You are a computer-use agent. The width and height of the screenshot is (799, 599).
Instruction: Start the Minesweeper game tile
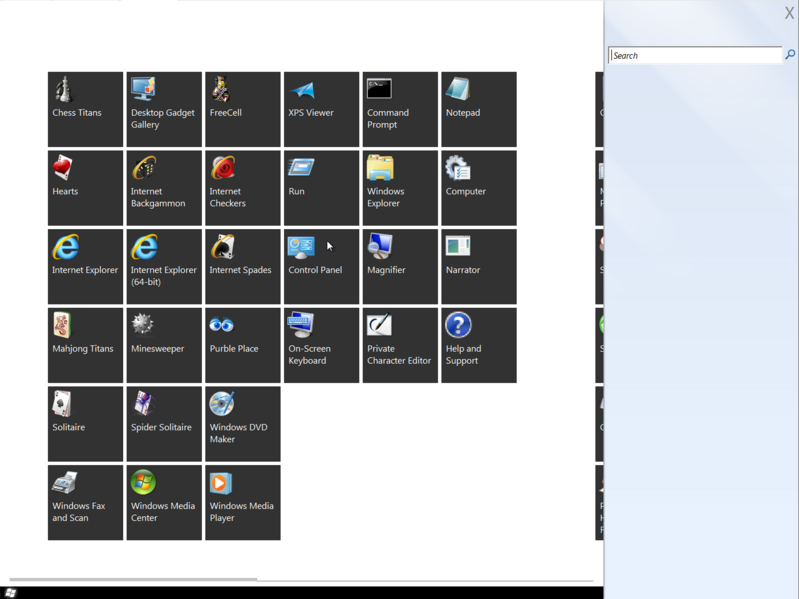coord(164,345)
